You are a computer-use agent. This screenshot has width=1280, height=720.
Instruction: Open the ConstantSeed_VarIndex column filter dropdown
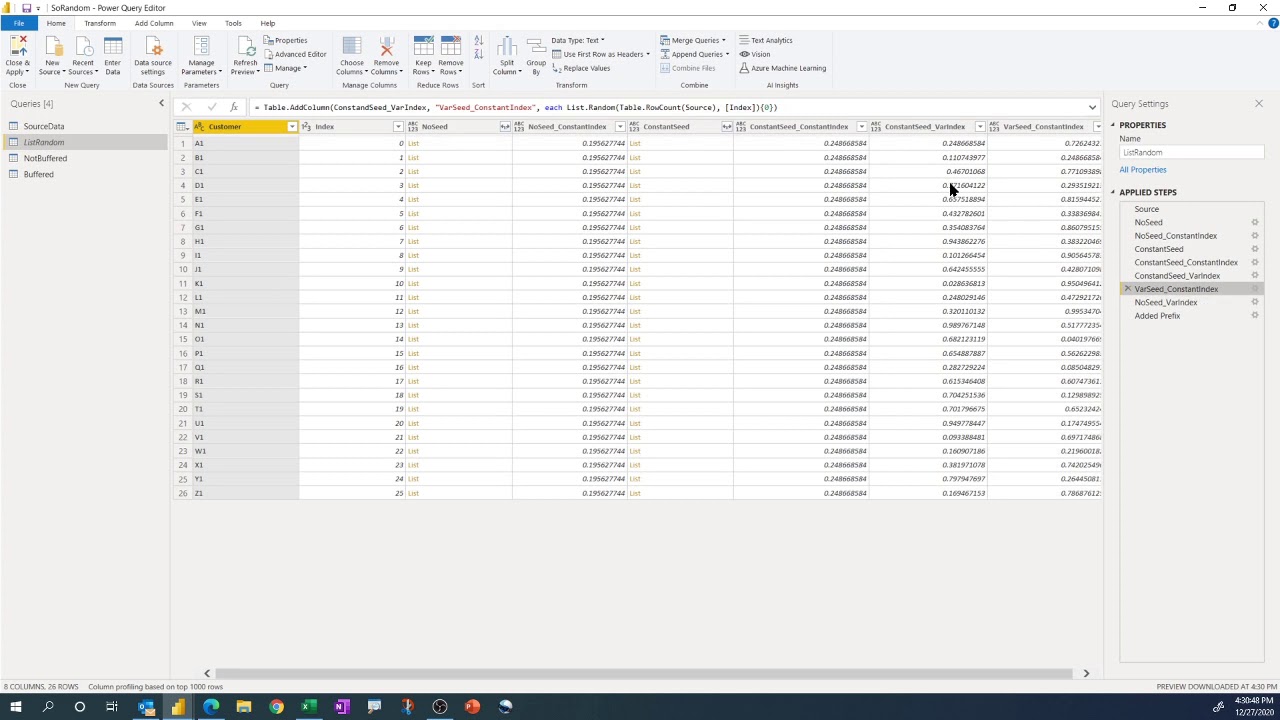980,127
